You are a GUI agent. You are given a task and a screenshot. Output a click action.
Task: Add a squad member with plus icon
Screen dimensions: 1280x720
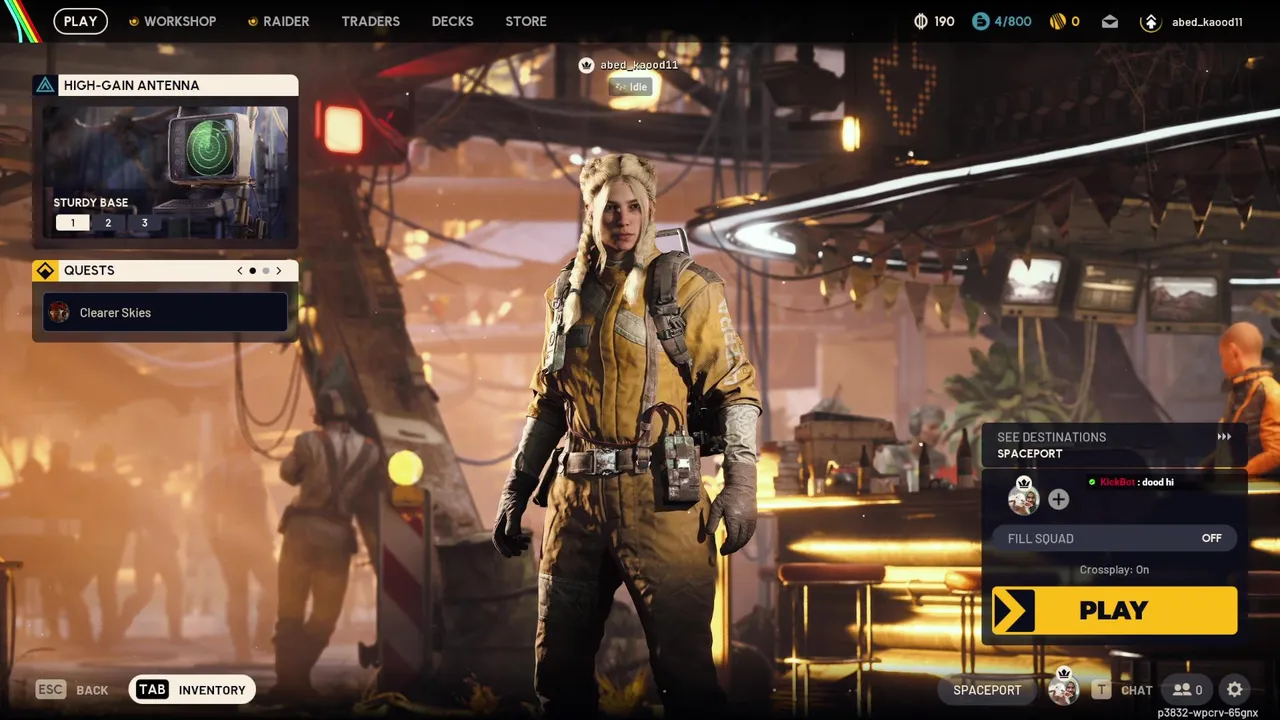tap(1058, 499)
